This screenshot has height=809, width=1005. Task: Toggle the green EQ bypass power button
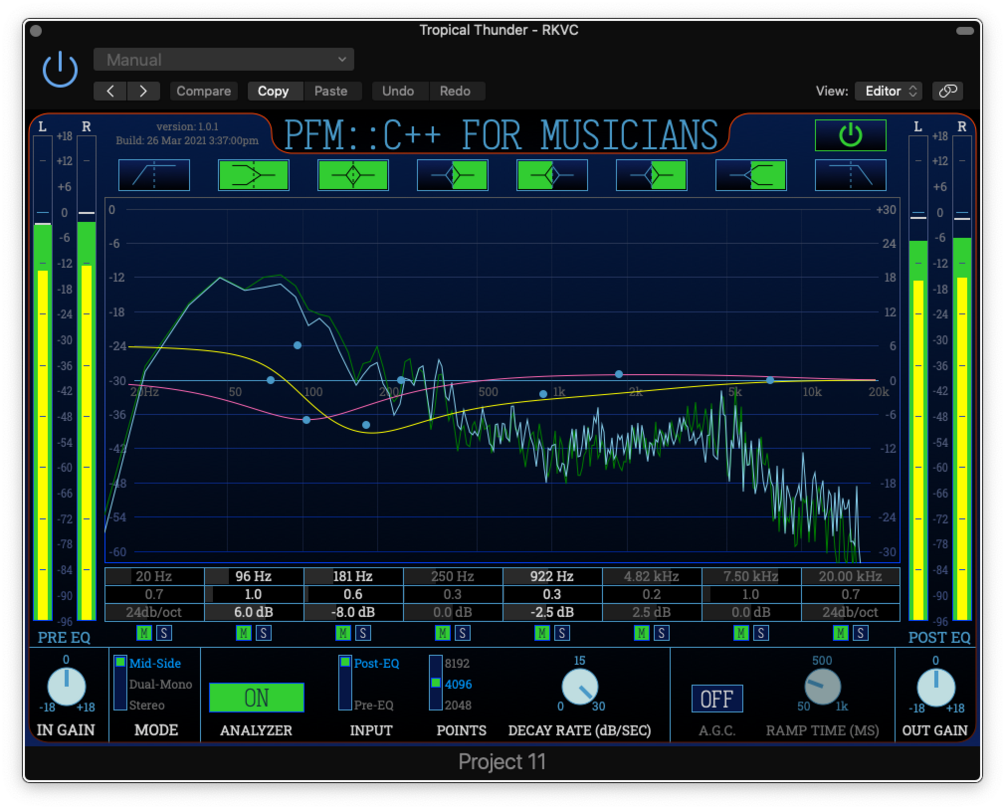click(x=851, y=135)
